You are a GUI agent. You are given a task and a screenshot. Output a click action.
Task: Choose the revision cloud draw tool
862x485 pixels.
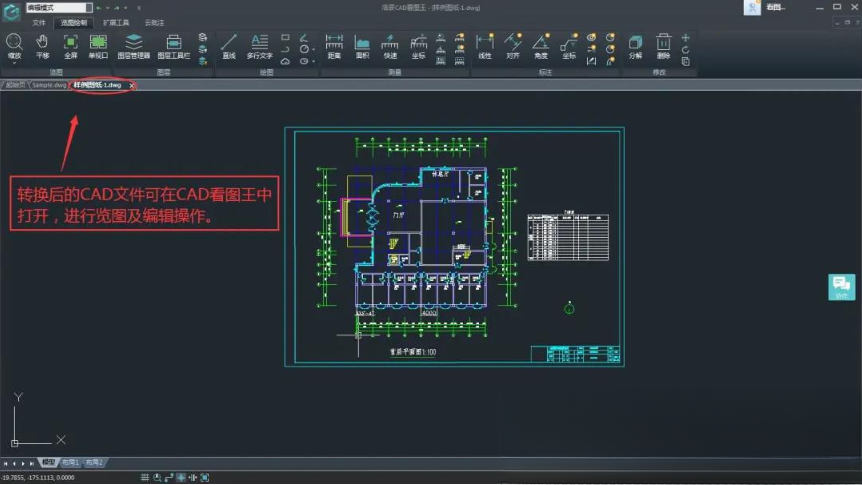click(x=285, y=62)
